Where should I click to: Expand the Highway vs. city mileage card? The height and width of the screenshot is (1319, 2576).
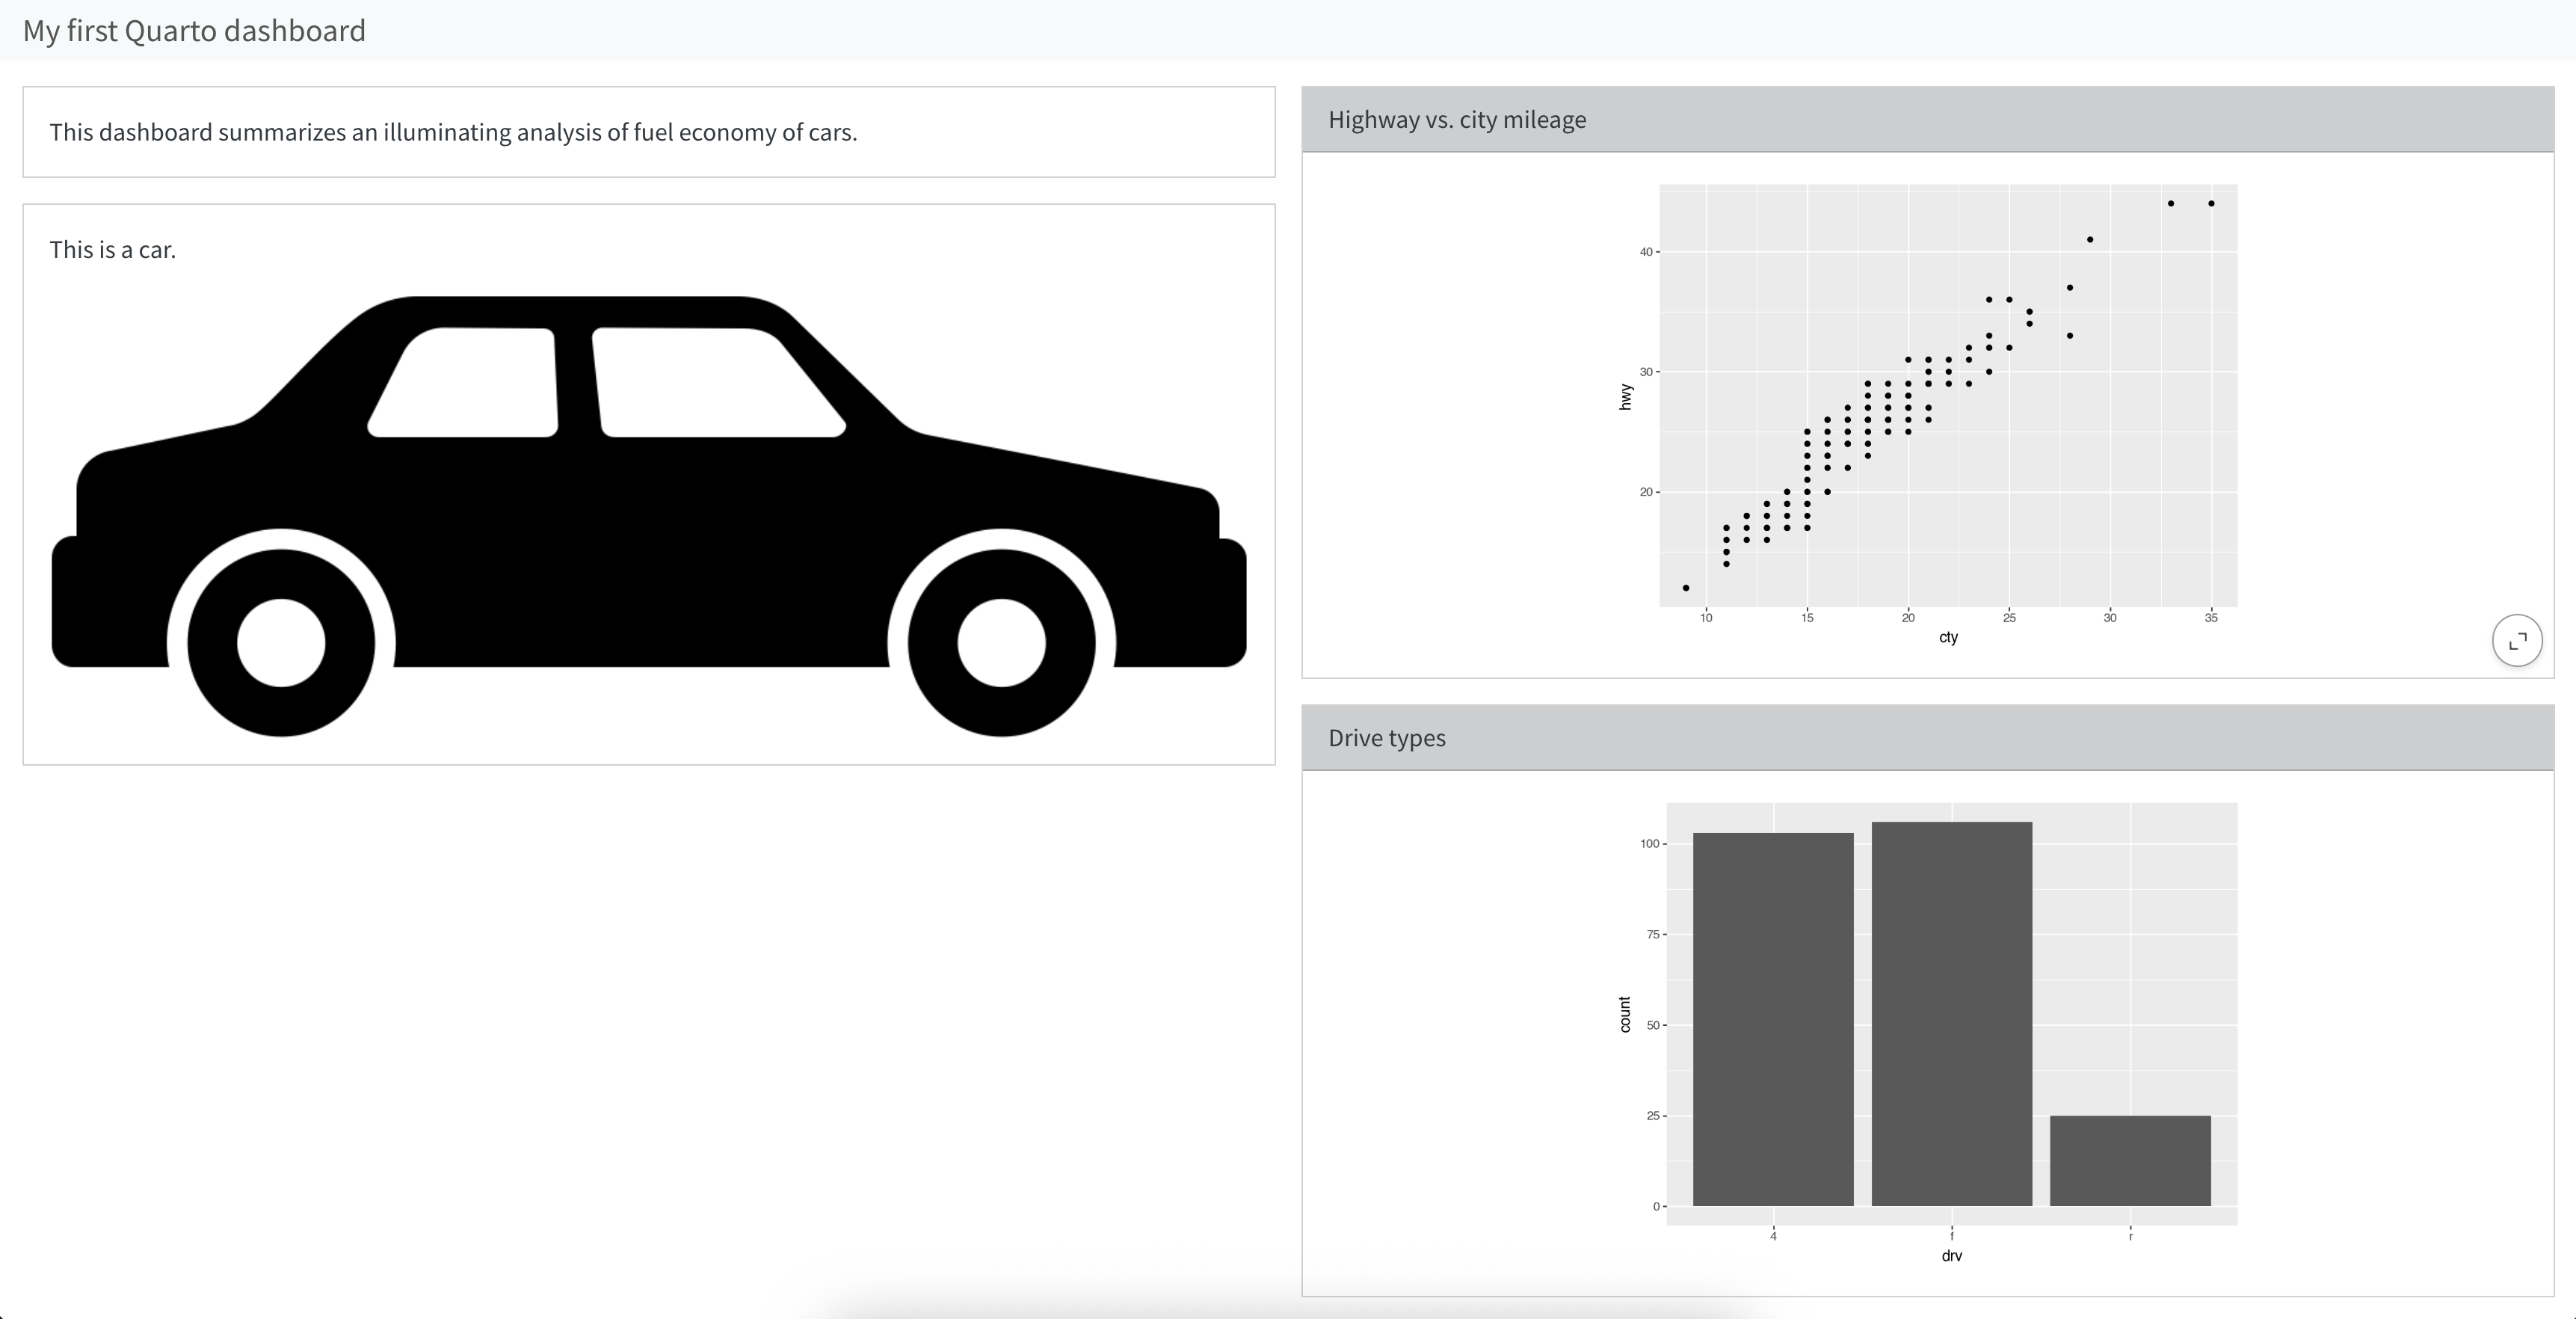click(2516, 640)
